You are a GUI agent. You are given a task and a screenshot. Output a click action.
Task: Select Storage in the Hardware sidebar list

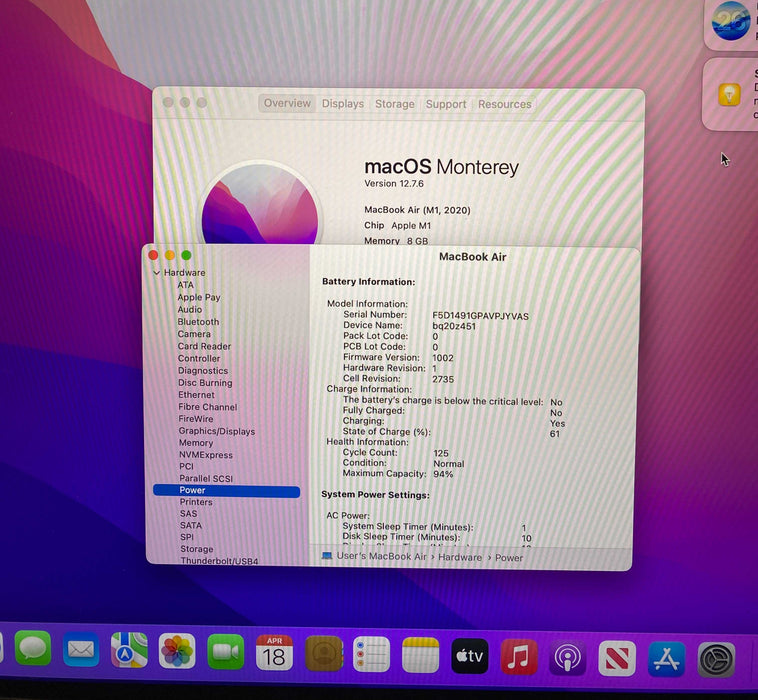click(197, 549)
